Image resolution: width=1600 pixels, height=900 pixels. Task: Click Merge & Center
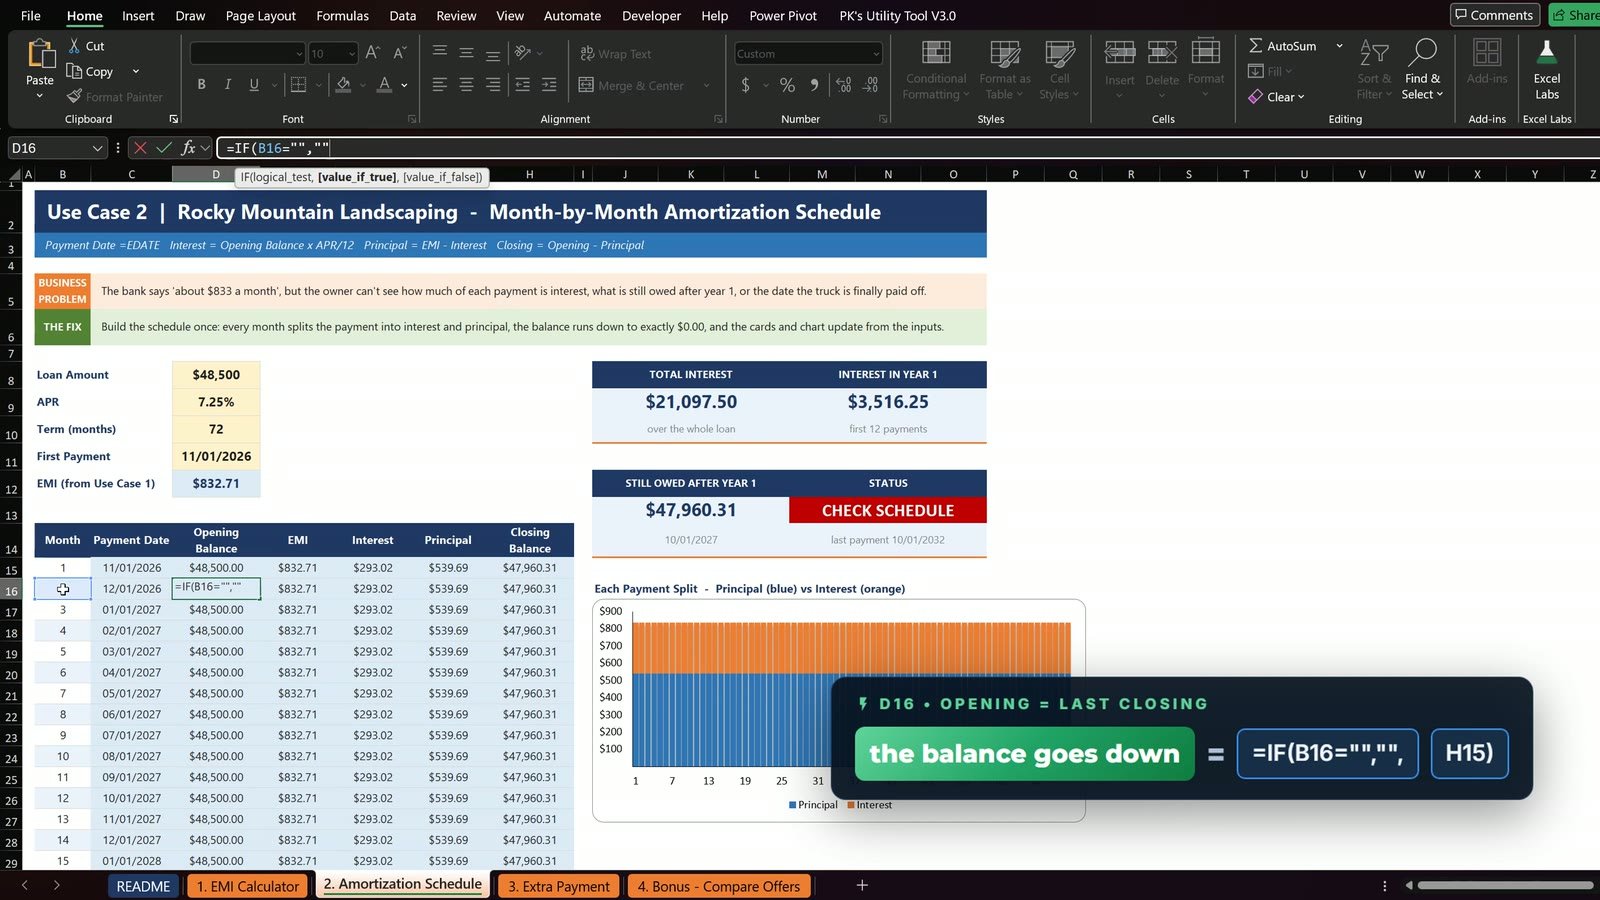(631, 85)
